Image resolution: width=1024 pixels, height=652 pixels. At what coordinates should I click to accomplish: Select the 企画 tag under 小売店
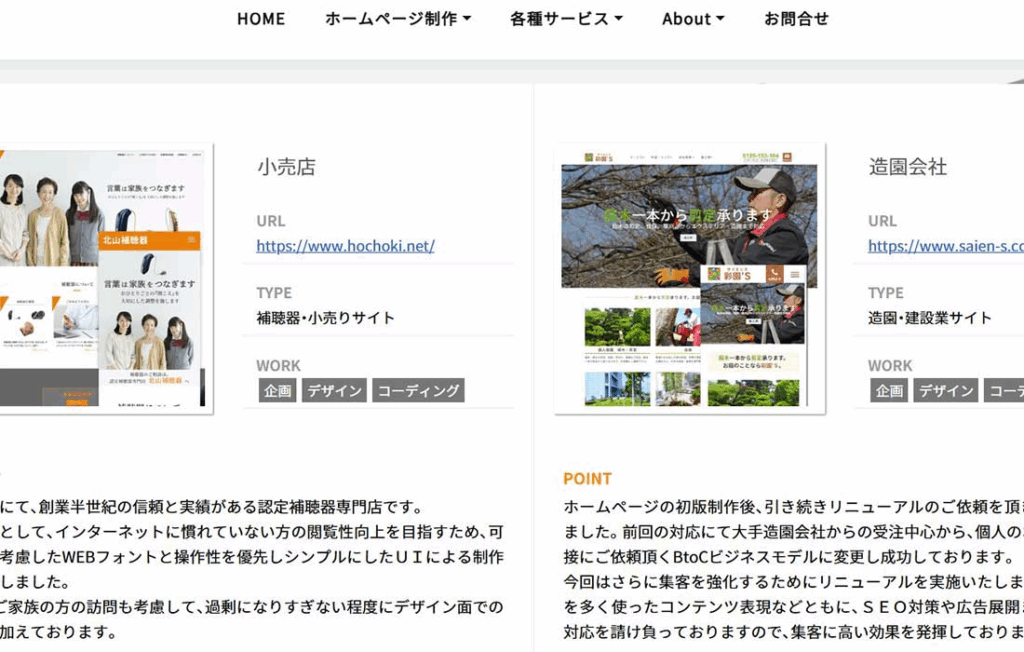(x=277, y=391)
